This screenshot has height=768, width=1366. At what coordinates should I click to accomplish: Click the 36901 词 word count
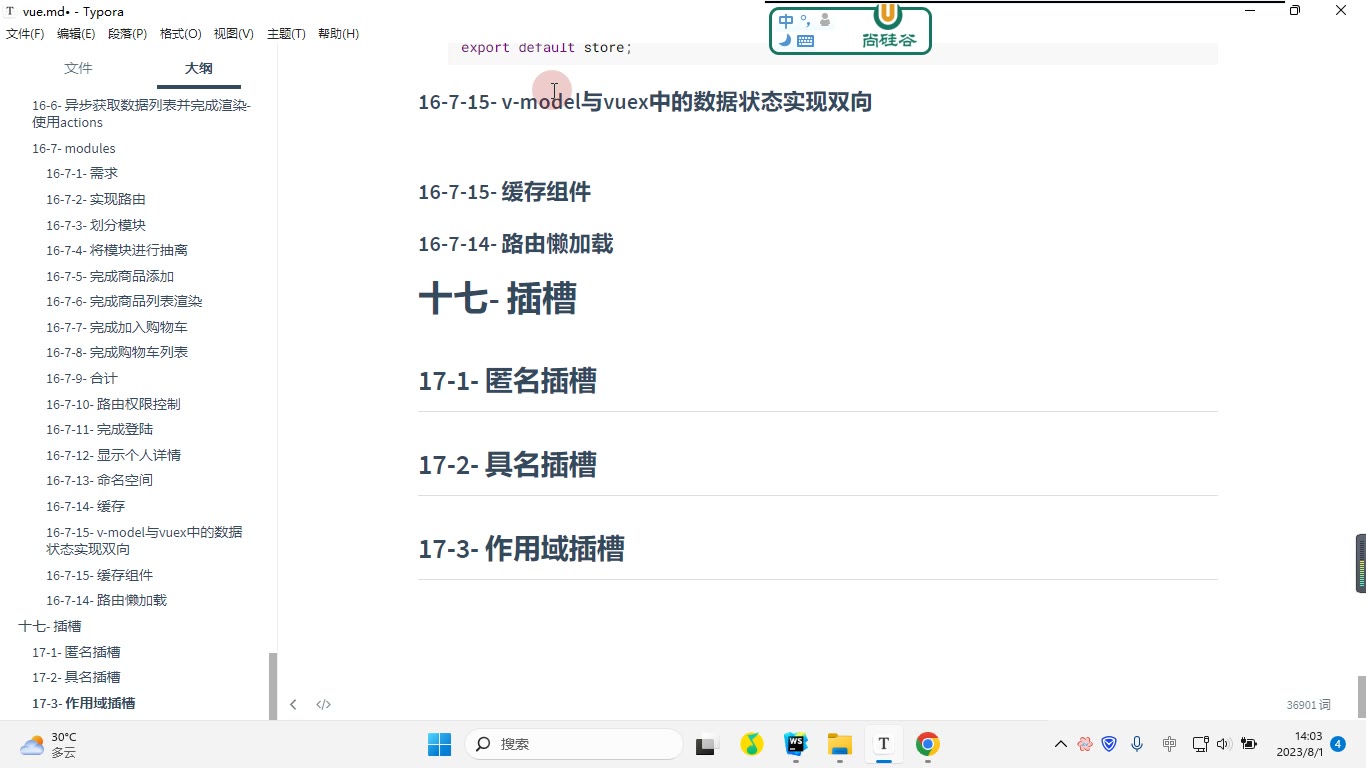point(1308,705)
